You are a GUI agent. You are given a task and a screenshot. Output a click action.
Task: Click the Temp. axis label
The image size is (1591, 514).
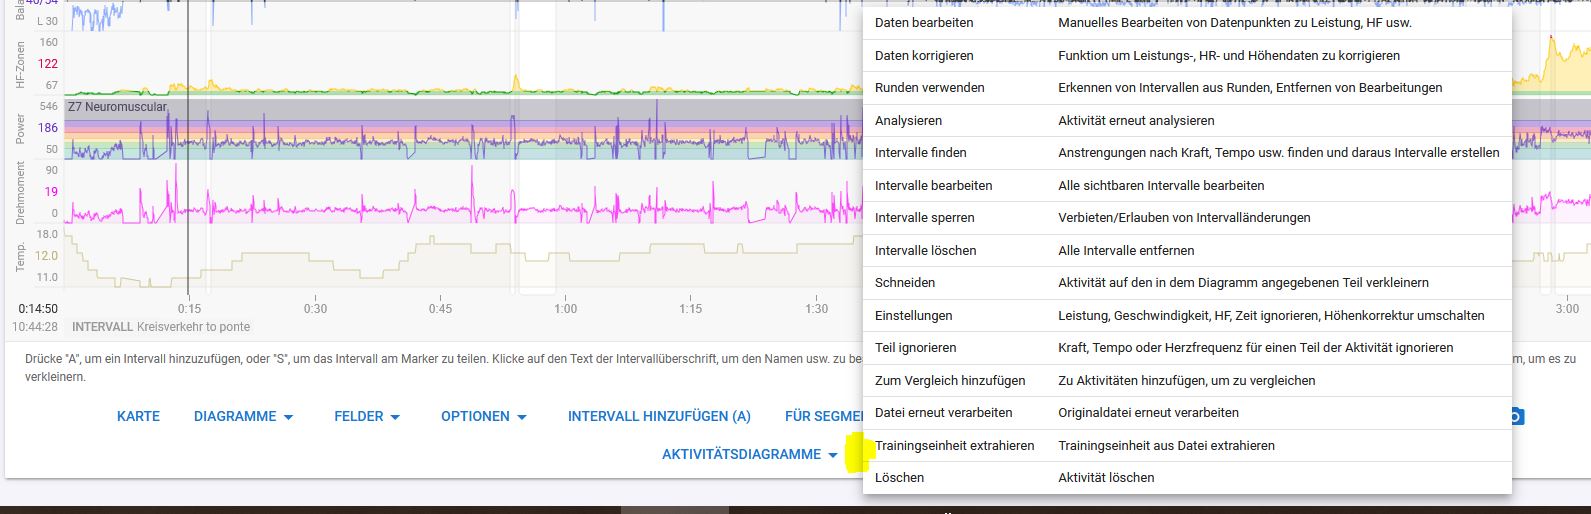tap(21, 257)
